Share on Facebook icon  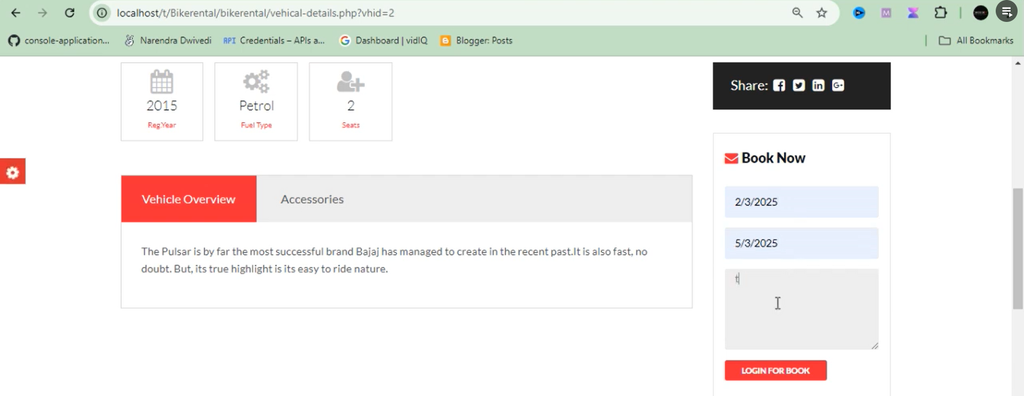[x=779, y=86]
